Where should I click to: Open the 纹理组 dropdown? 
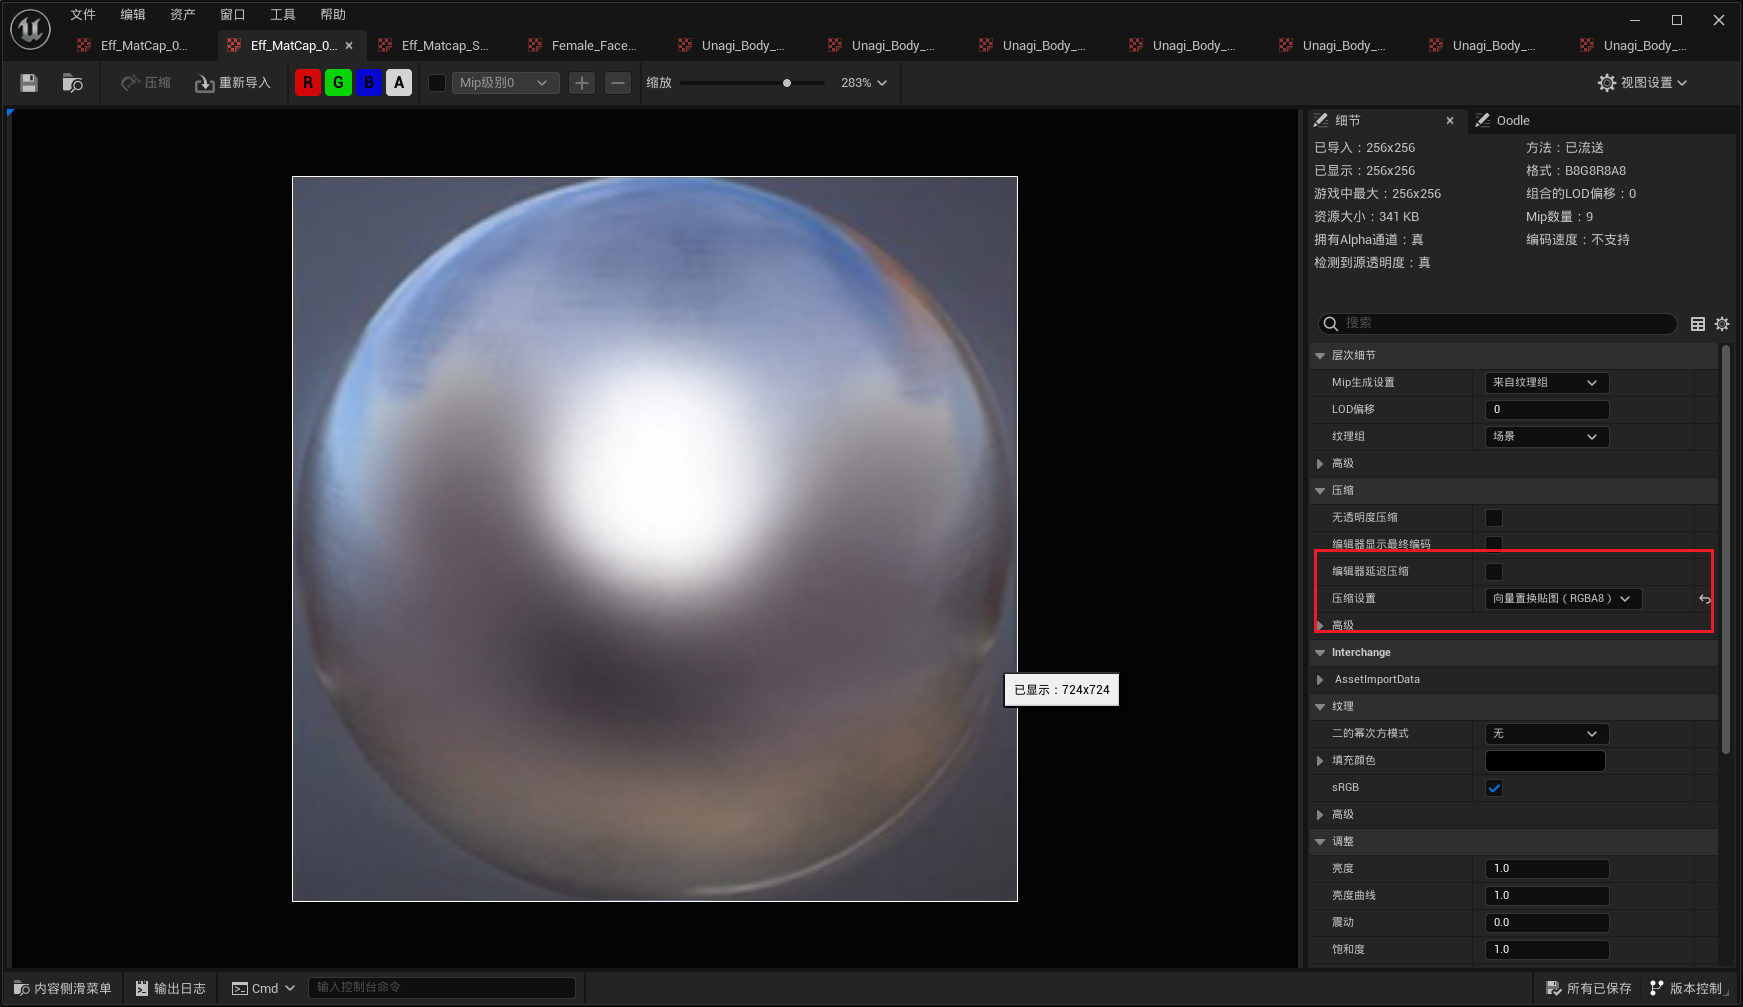coord(1546,437)
